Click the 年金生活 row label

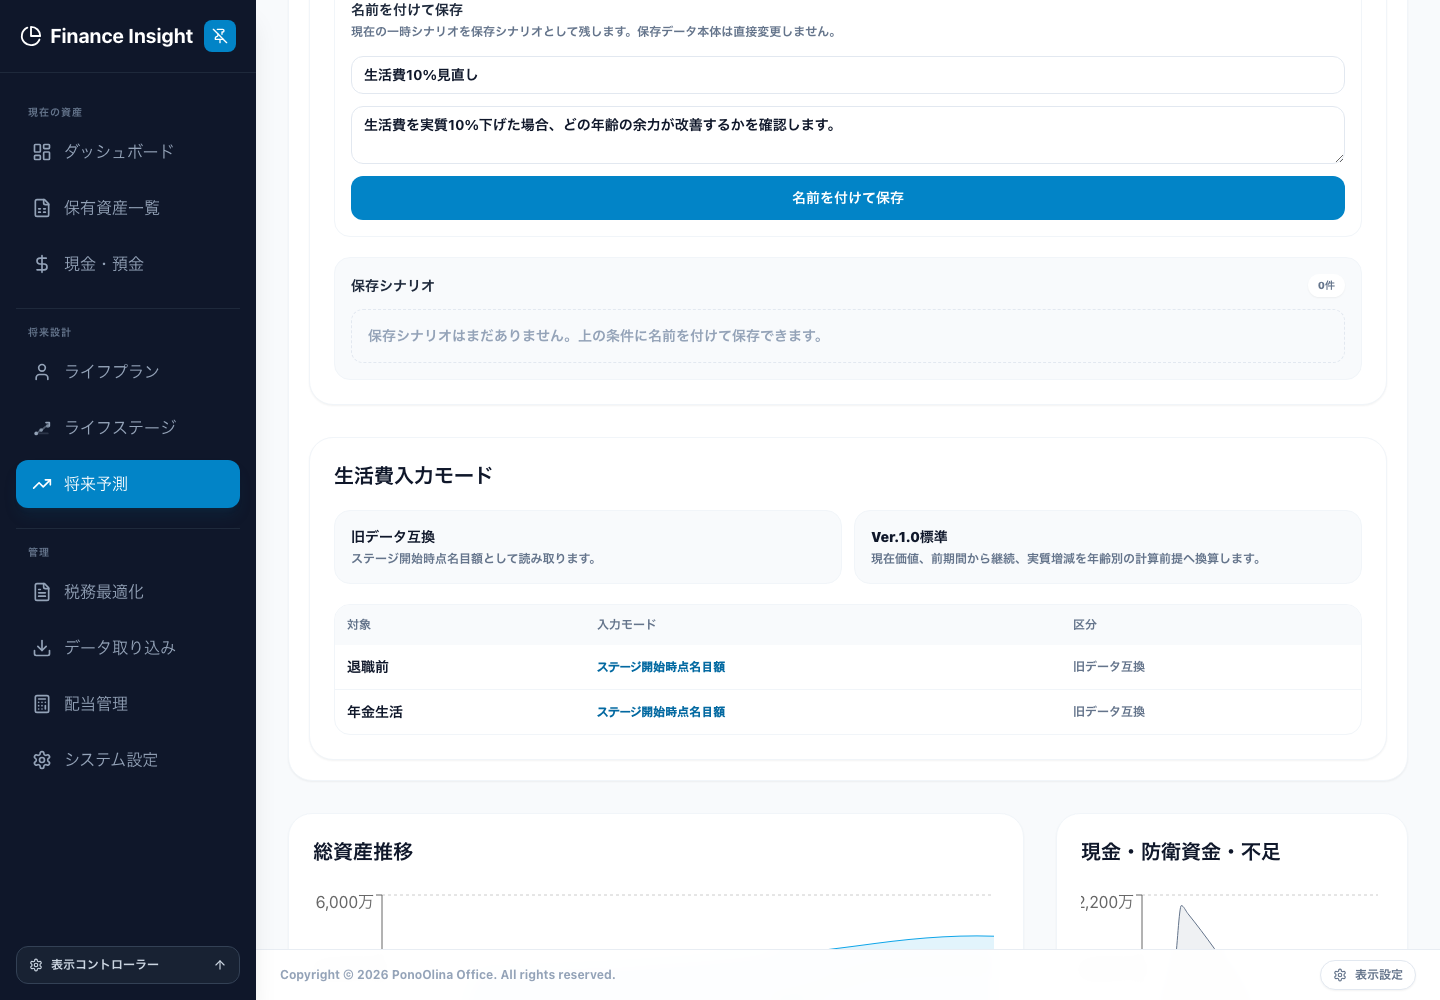click(375, 712)
